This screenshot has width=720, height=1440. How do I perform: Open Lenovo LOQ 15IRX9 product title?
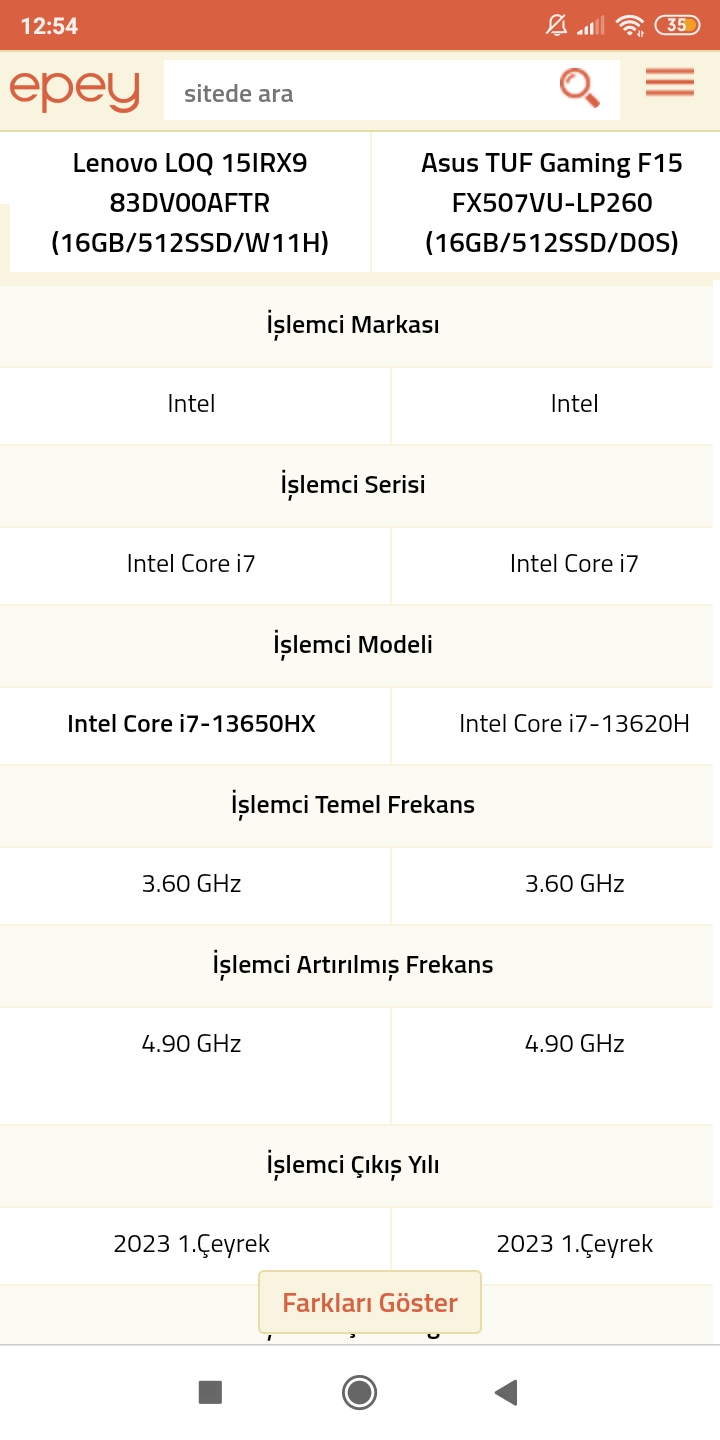(x=190, y=203)
